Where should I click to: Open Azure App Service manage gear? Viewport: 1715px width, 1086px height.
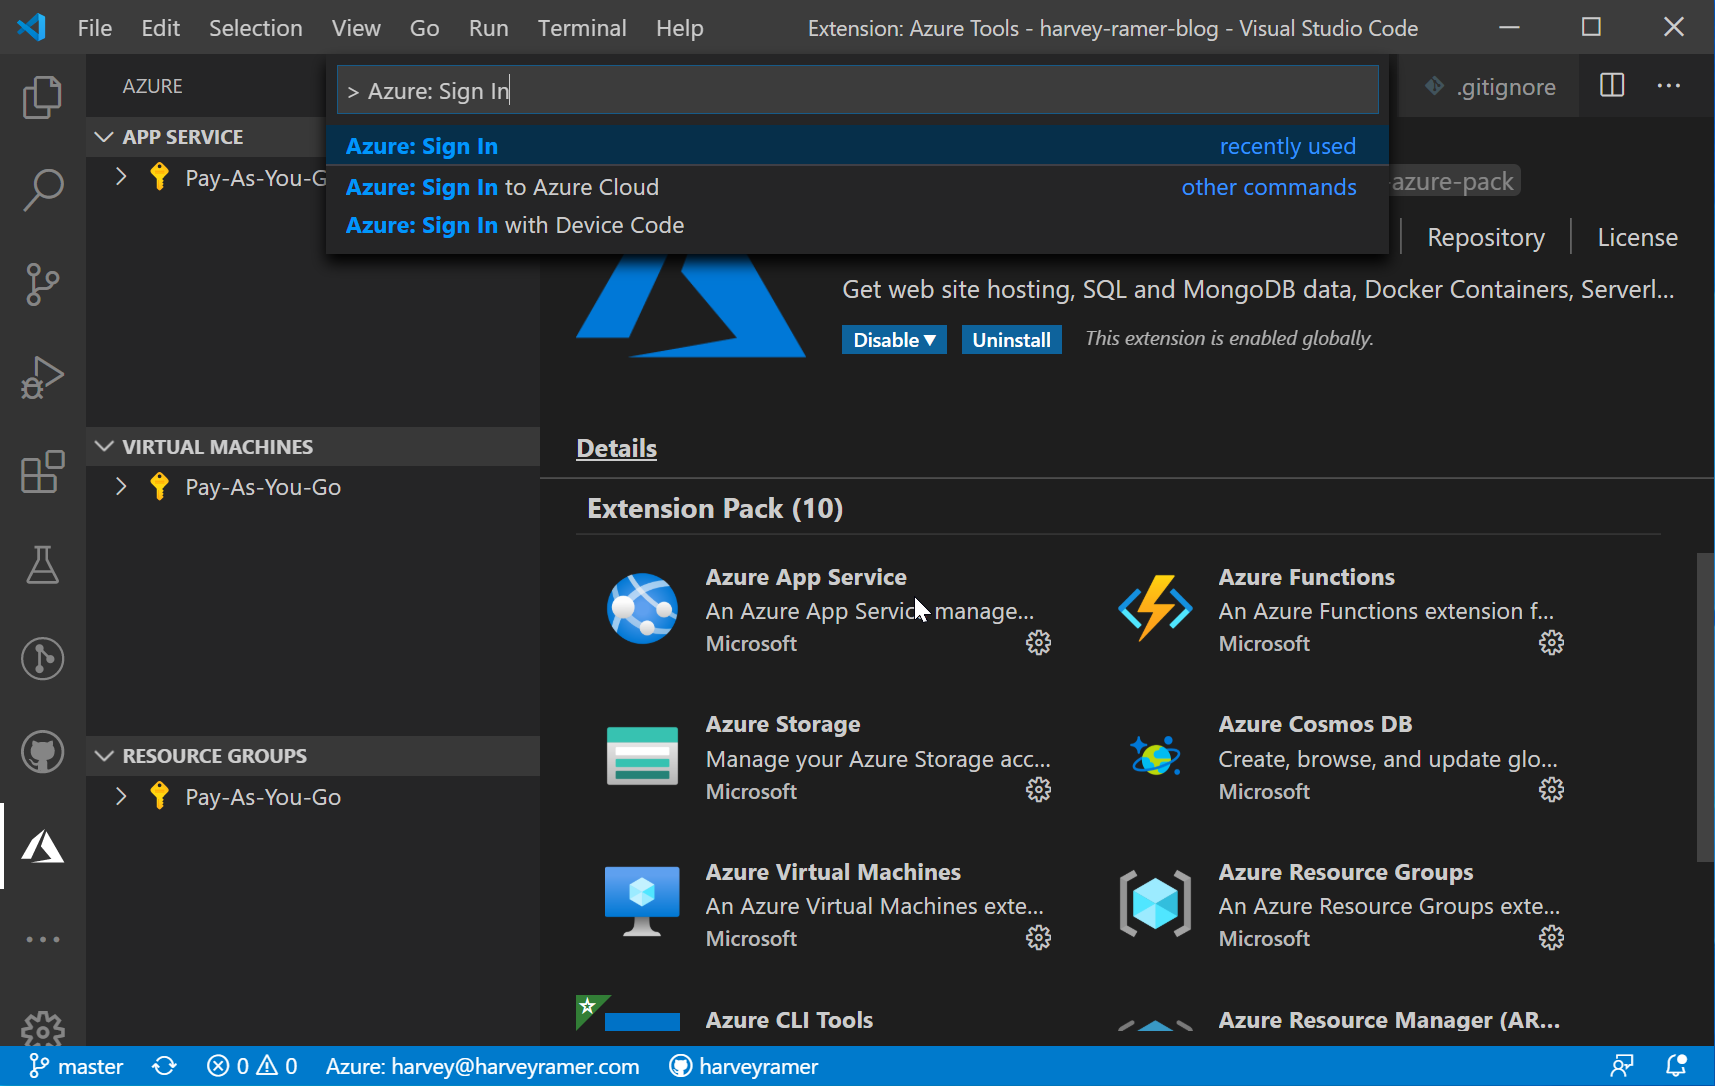pos(1039,642)
